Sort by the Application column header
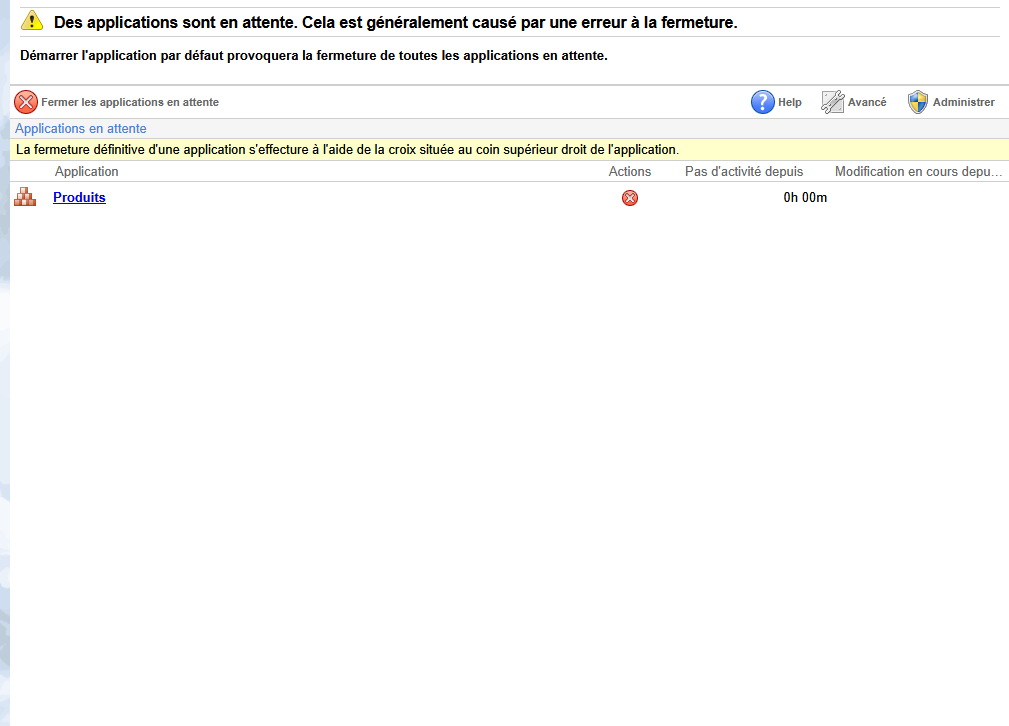This screenshot has height=726, width=1009. coord(87,171)
